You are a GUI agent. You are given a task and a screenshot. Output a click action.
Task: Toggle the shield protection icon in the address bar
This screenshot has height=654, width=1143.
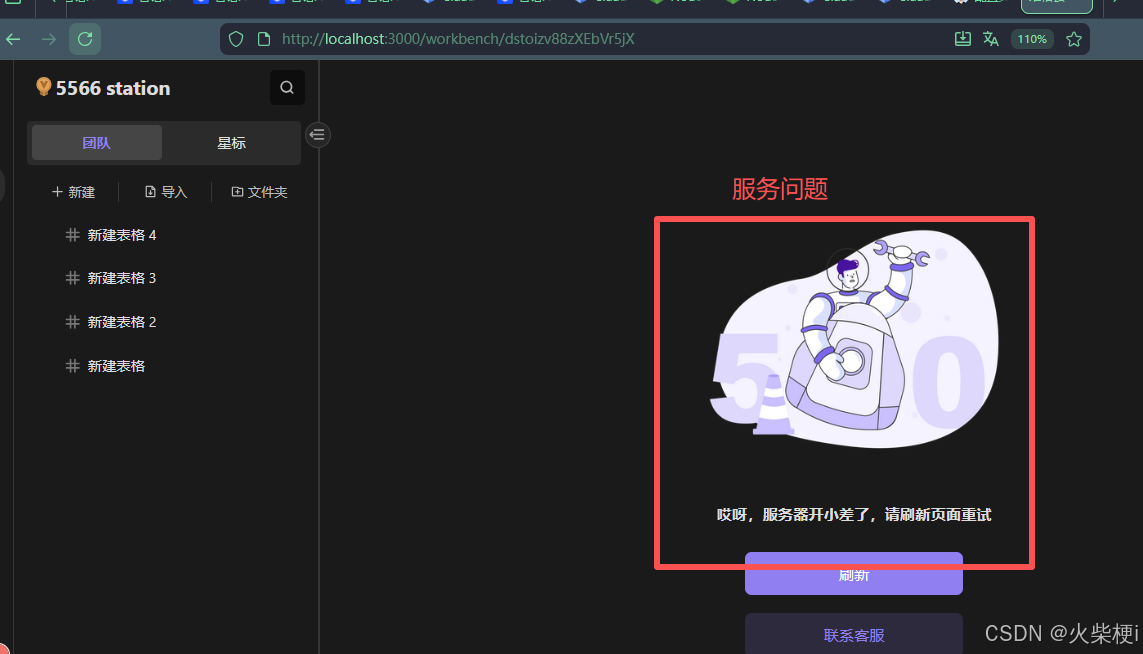coord(234,38)
